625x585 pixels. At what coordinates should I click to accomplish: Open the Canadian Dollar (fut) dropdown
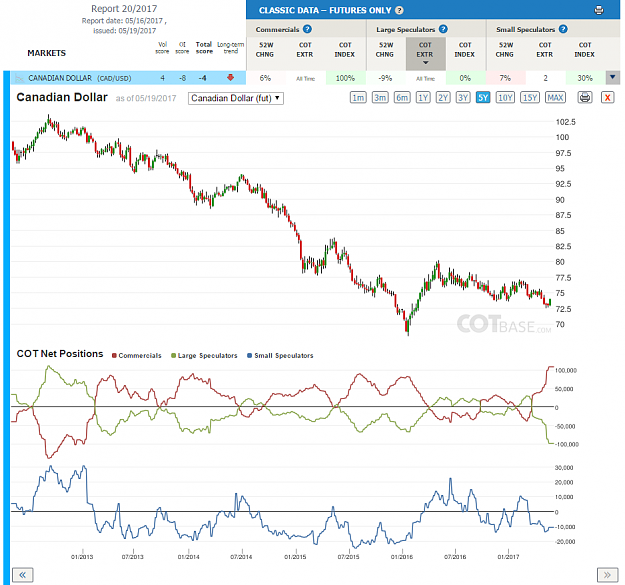pos(236,98)
